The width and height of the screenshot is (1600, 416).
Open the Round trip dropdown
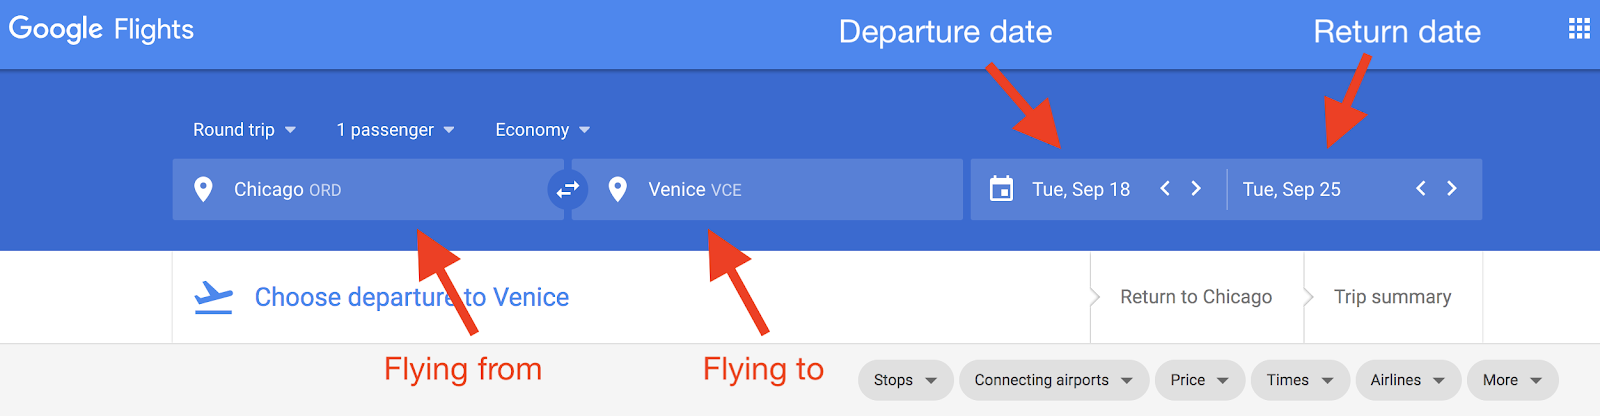click(x=245, y=130)
